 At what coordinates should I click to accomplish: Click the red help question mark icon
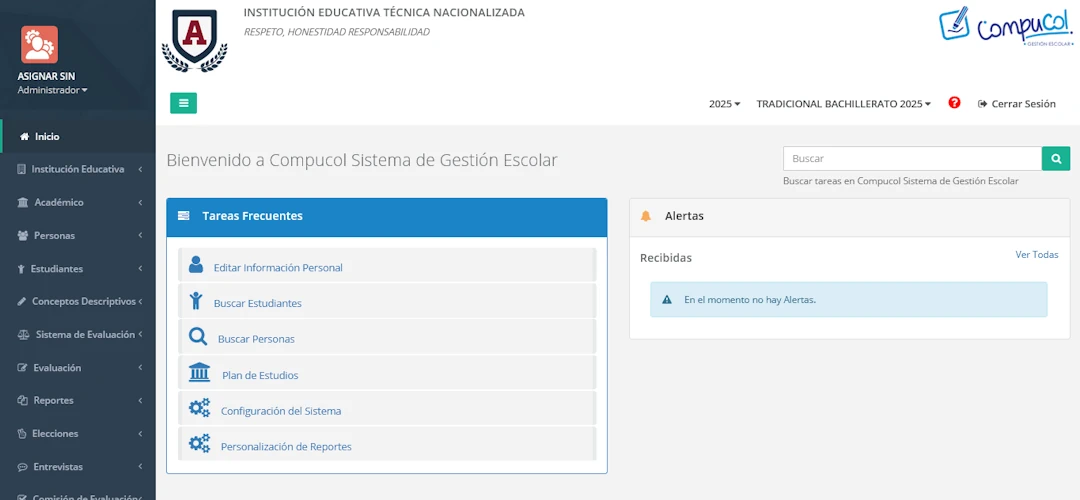pos(954,103)
